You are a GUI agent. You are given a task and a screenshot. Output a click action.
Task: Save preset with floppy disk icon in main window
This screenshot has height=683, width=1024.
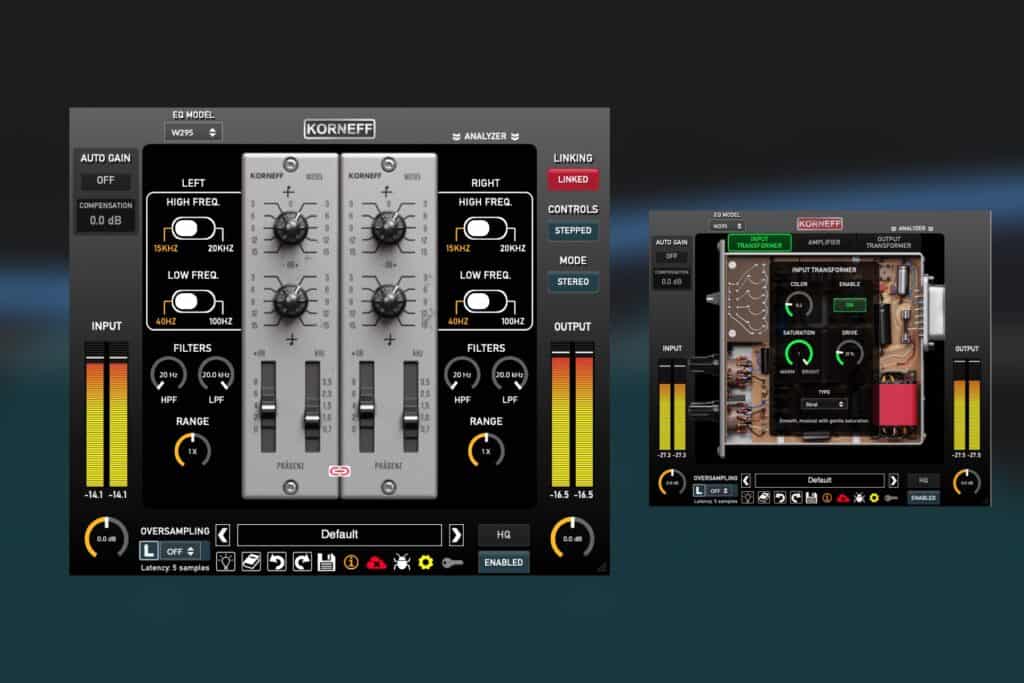327,562
